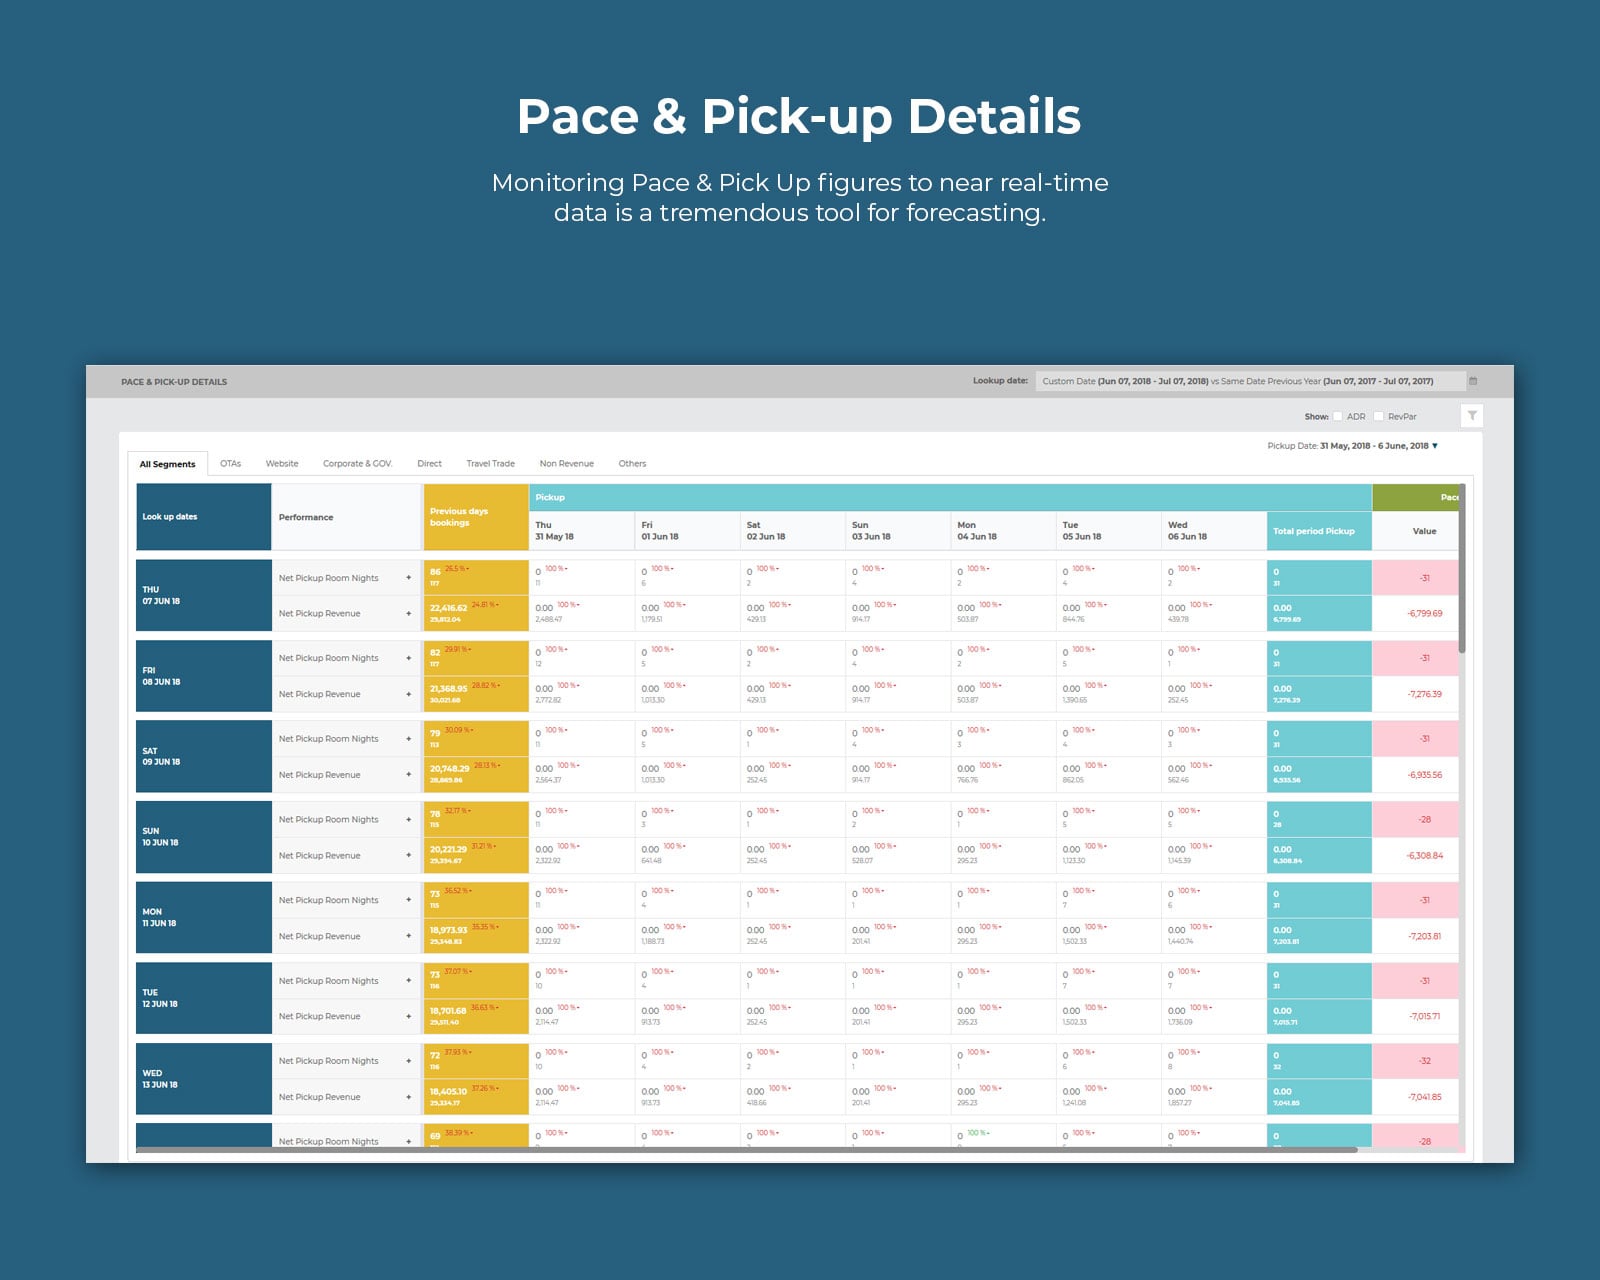
Task: Open the calendar icon next to Lookup date
Action: [x=1473, y=381]
